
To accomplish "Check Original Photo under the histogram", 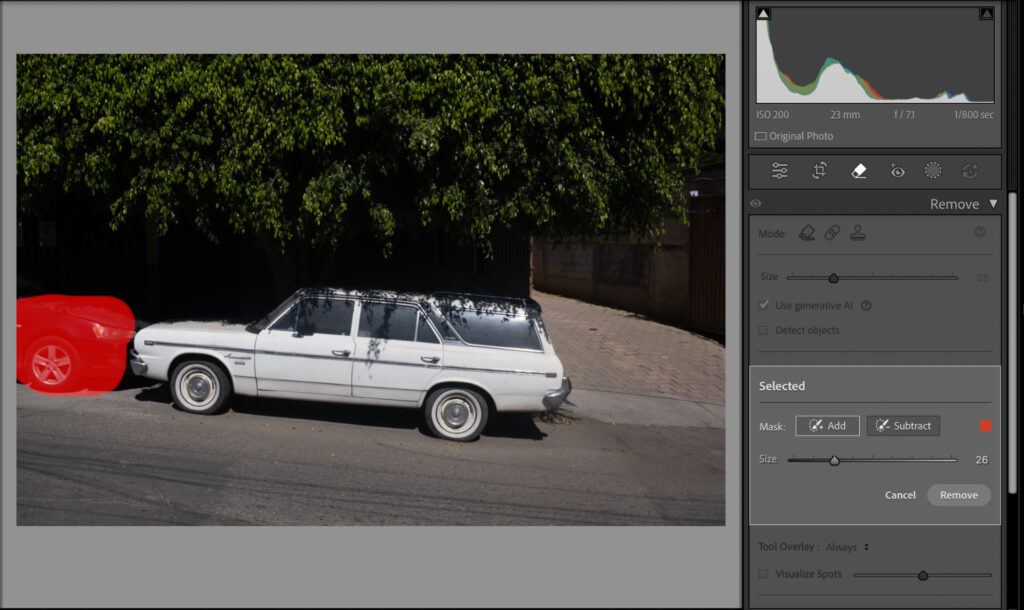I will click(x=760, y=136).
